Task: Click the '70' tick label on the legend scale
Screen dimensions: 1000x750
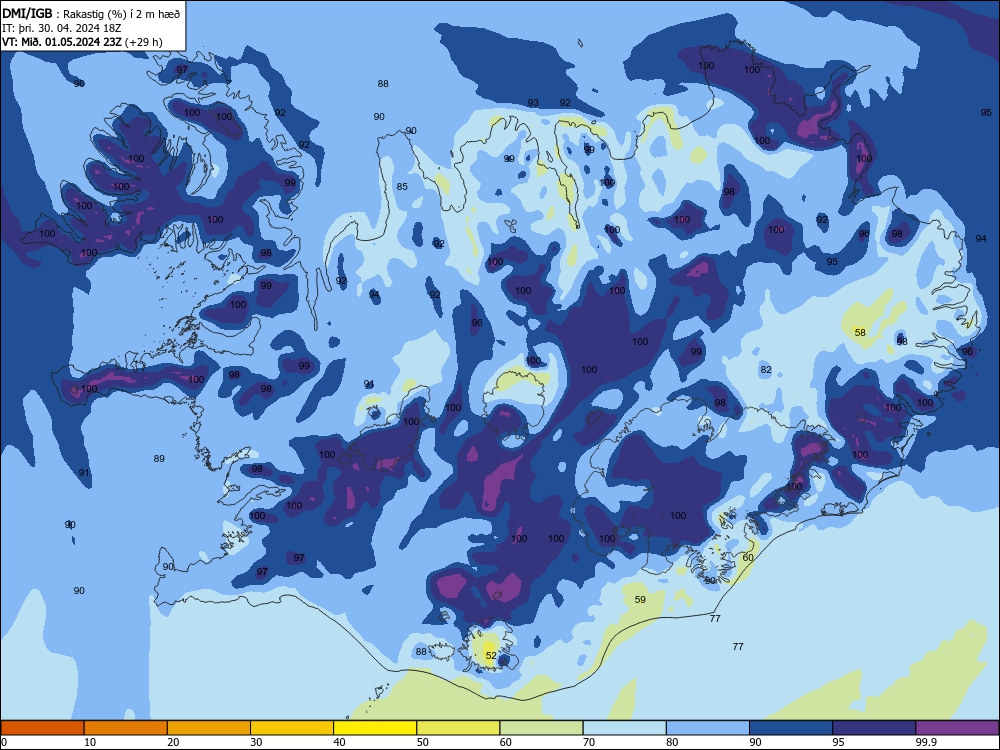Action: (589, 742)
